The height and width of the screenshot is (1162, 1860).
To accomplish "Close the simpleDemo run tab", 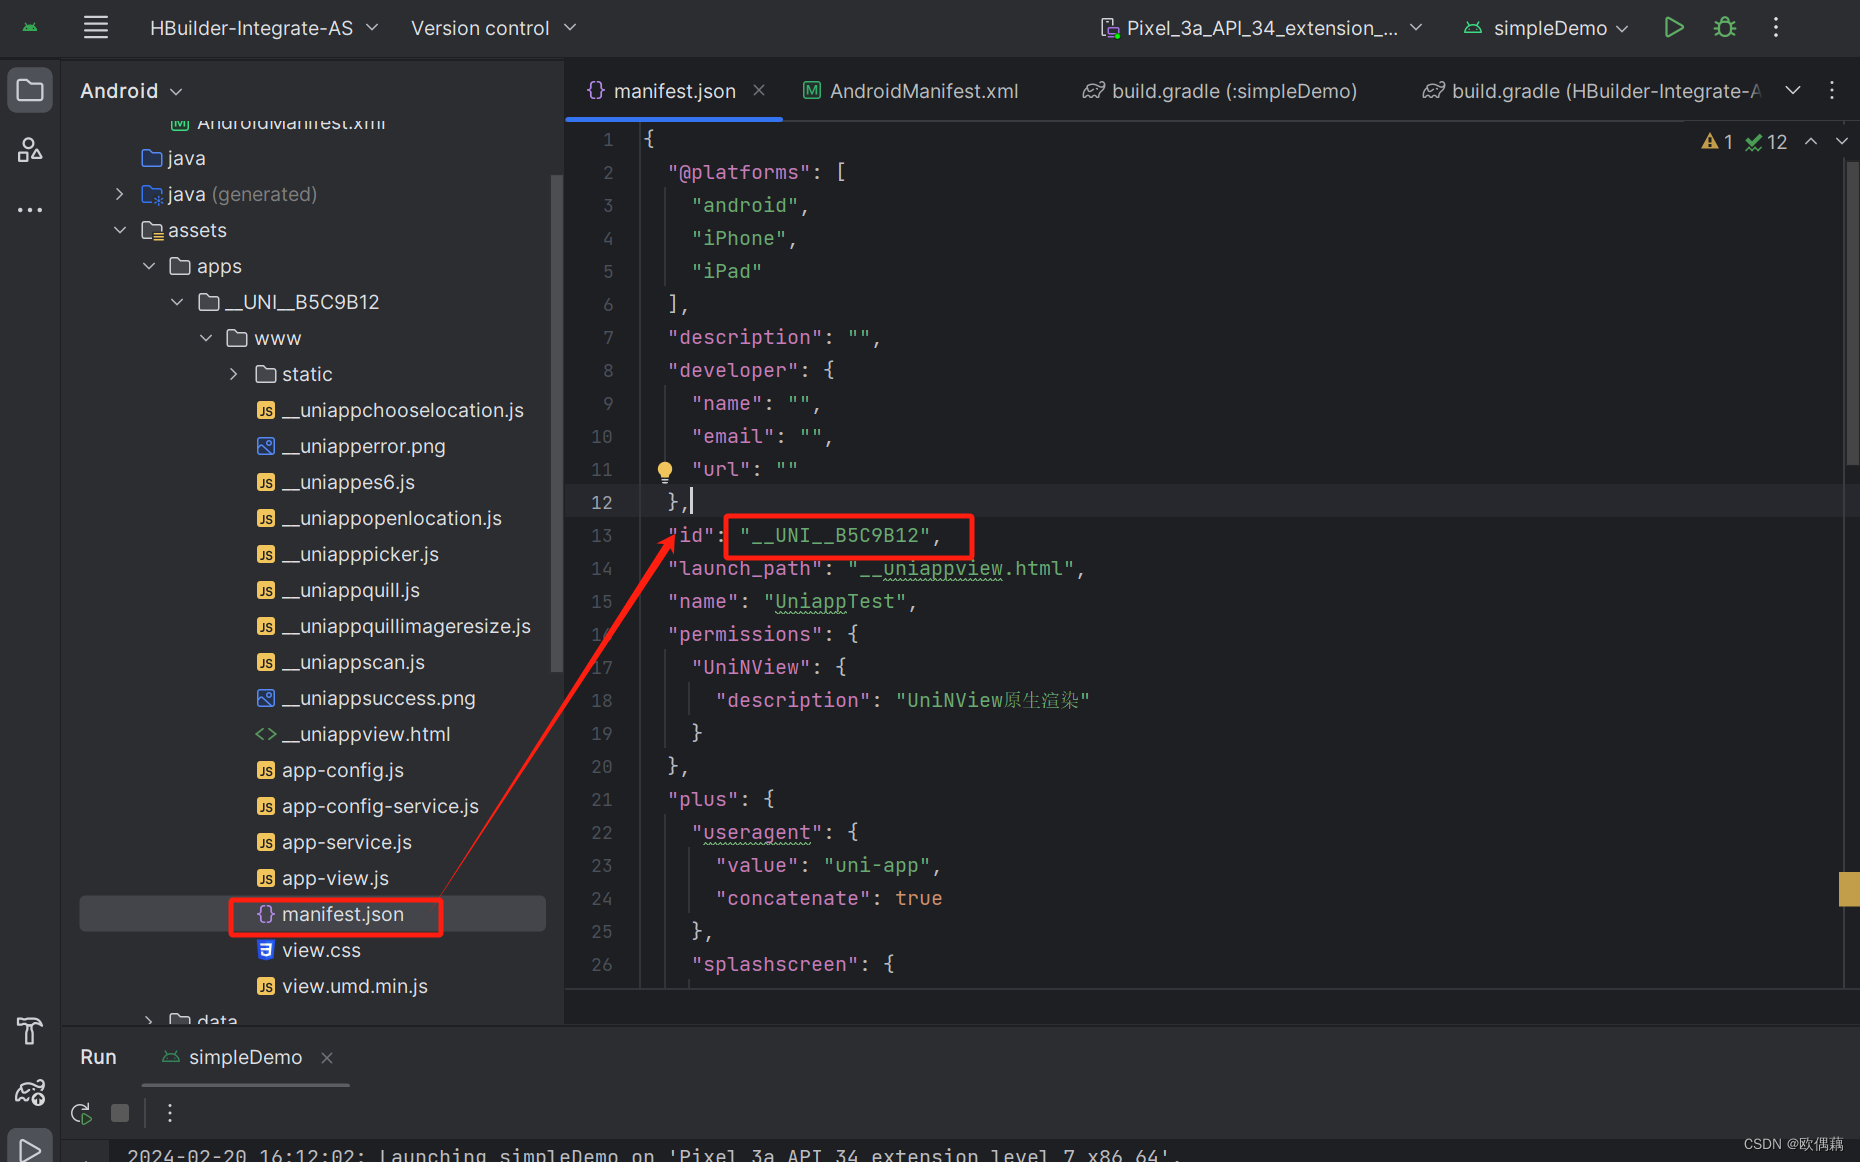I will [327, 1058].
